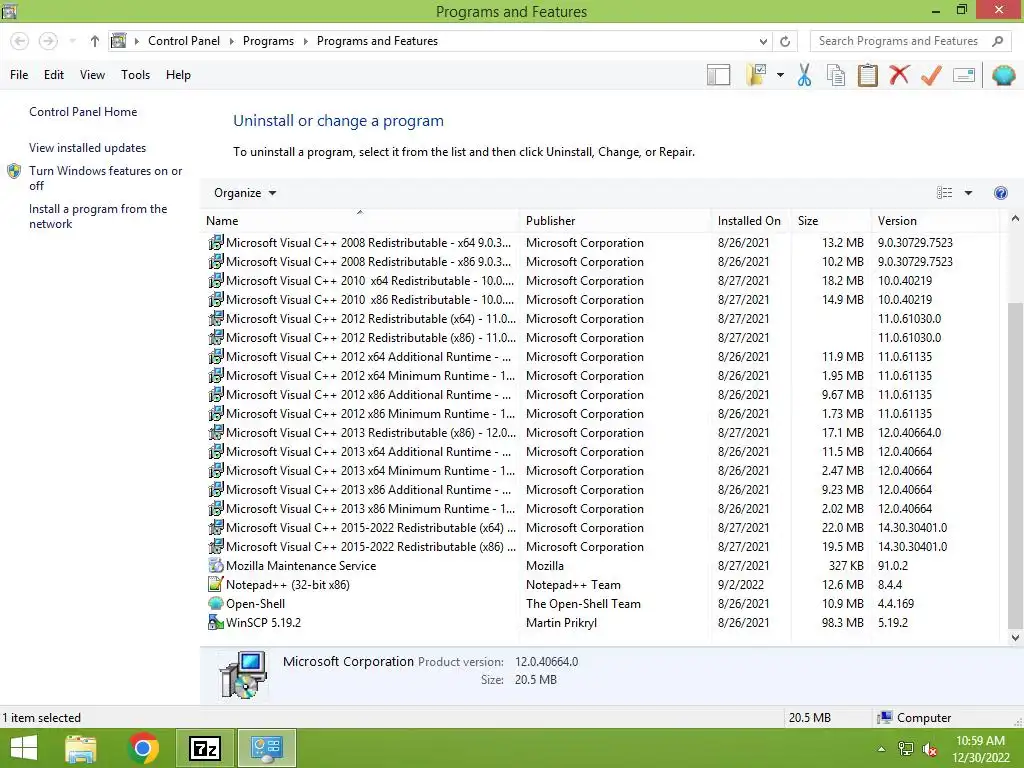
Task: Show hidden tray icons arrow
Action: tap(881, 749)
